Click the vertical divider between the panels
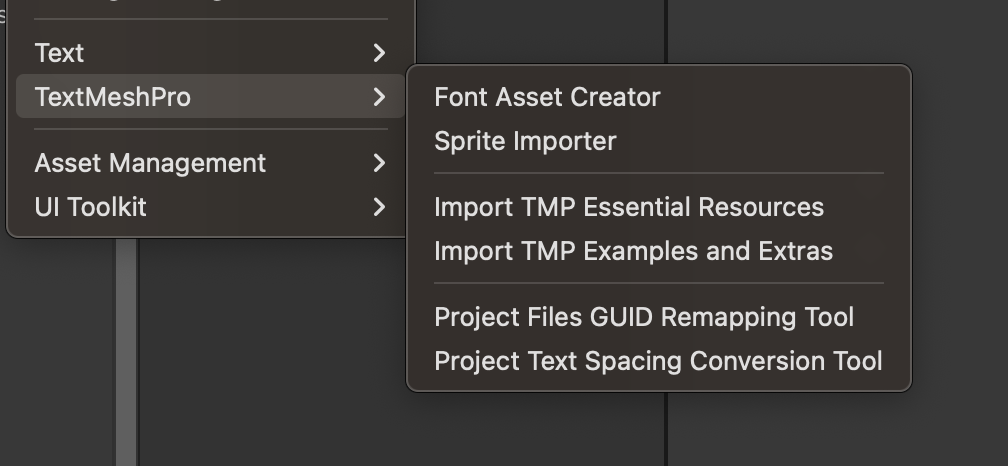Screen dimensions: 1008x466 click(666, 430)
